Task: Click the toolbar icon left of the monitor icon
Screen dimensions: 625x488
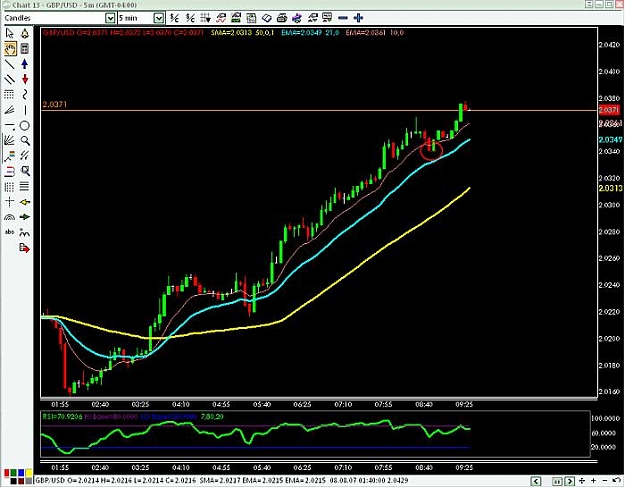Action: [x=312, y=18]
